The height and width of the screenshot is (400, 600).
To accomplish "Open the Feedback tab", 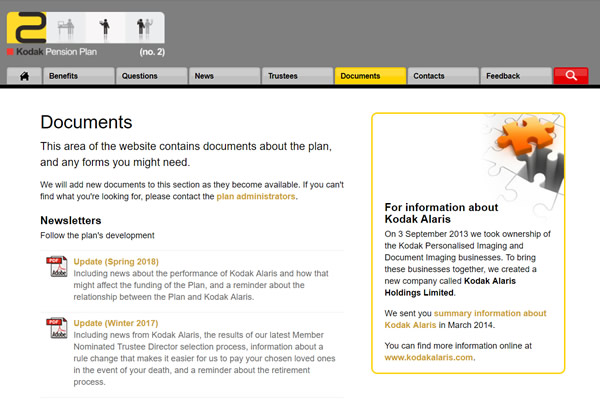I will click(516, 76).
